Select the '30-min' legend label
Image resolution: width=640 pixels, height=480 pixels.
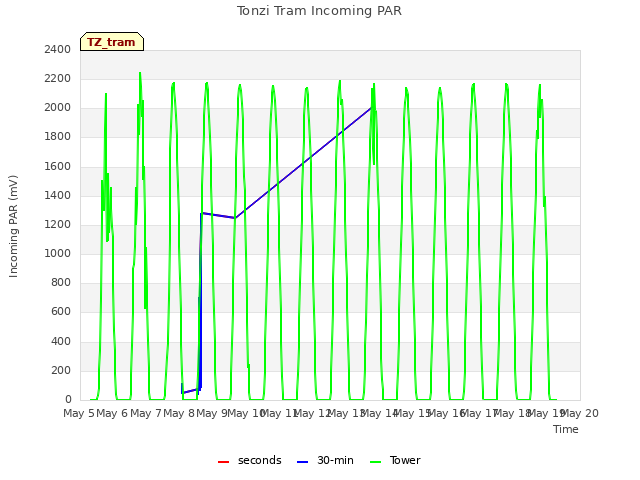coord(335,460)
